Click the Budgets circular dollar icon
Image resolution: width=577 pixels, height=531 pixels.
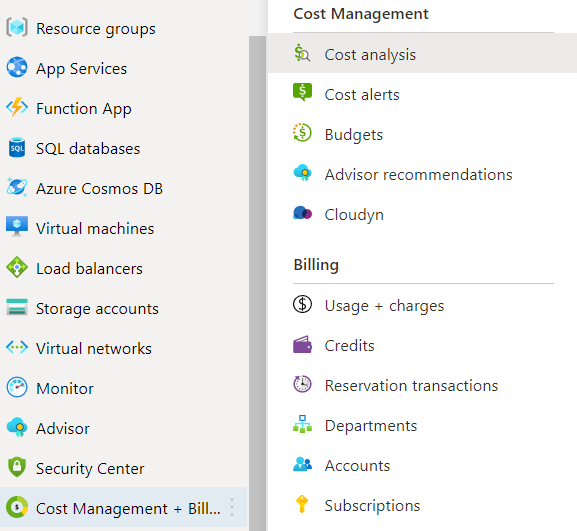coord(302,133)
